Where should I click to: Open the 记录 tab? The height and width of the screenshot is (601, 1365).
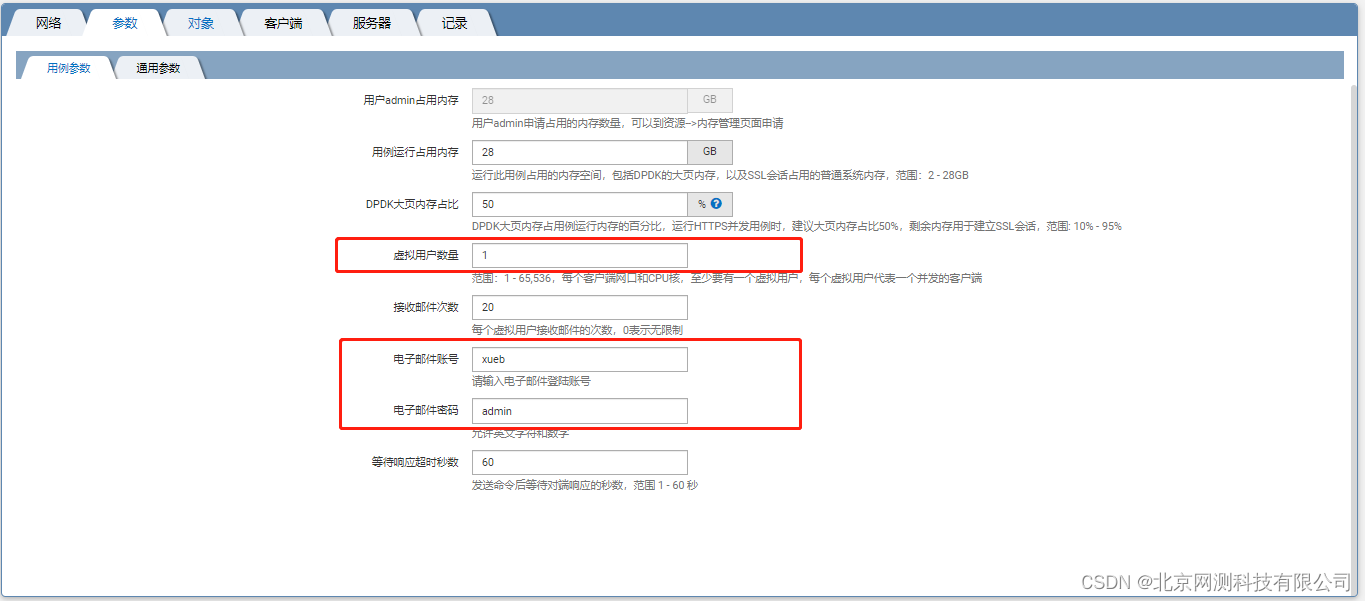pos(453,21)
